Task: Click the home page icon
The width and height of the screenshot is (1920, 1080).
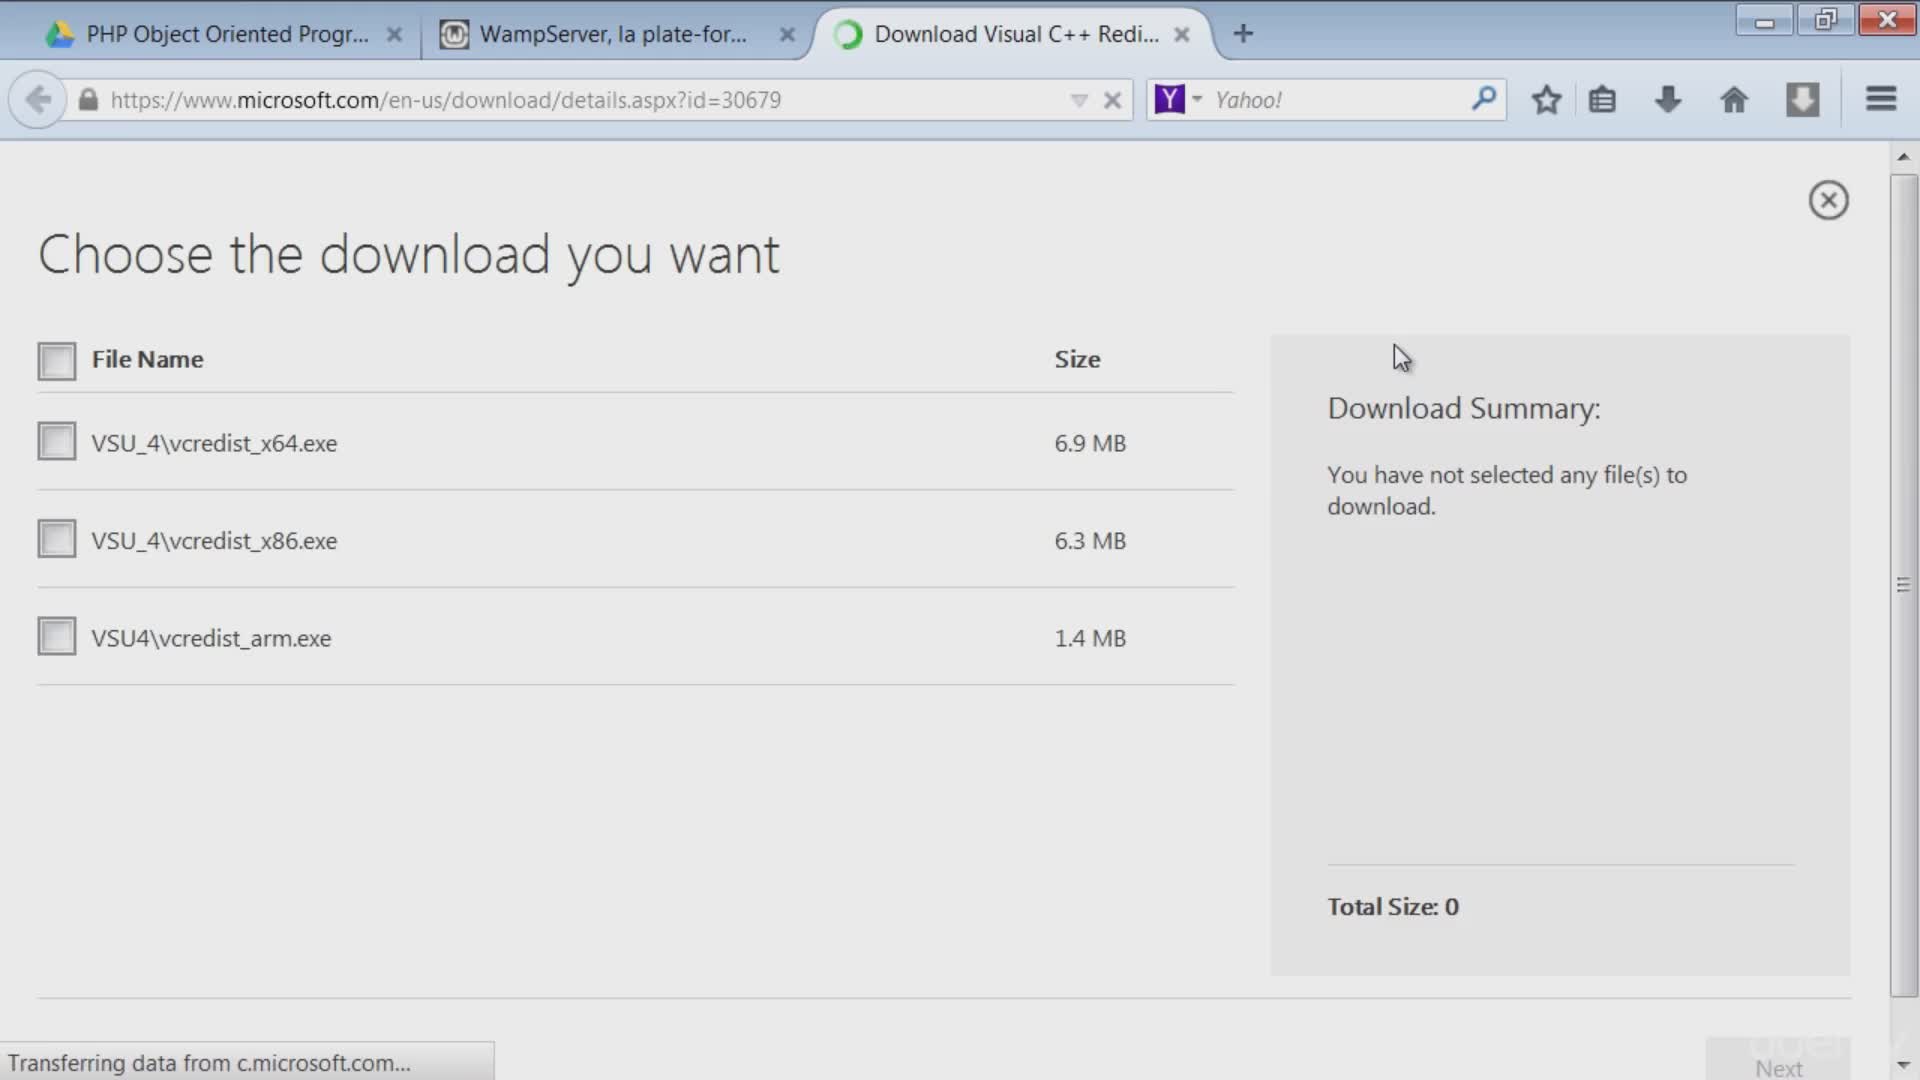Action: [x=1734, y=100]
